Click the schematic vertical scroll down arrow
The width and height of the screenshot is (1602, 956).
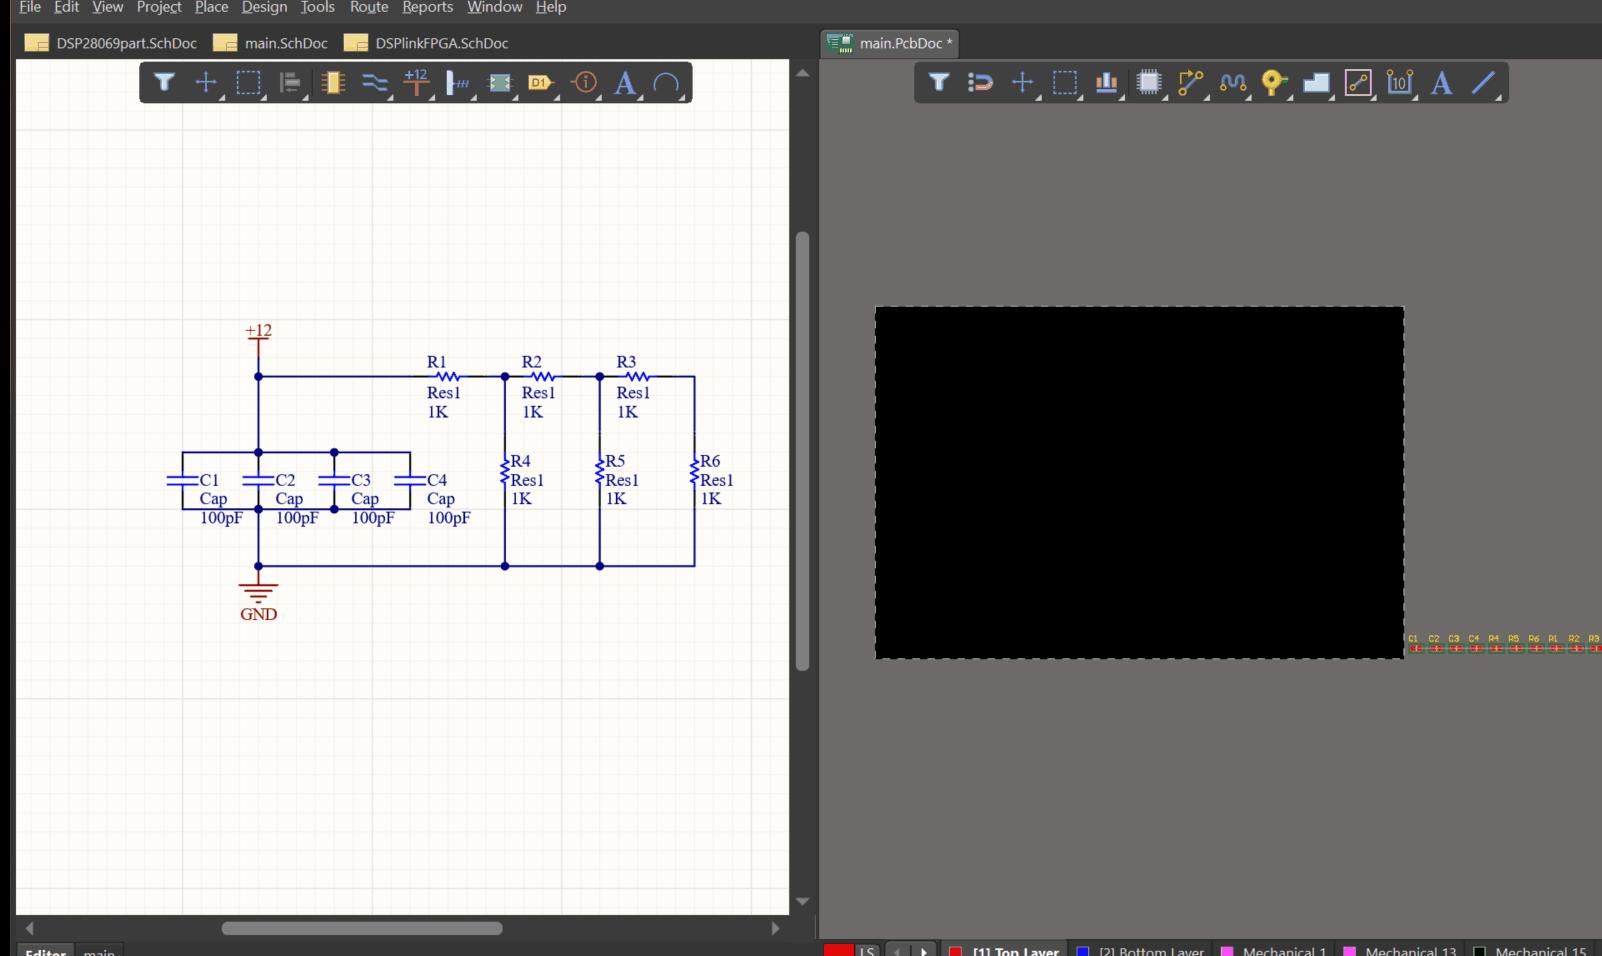802,901
